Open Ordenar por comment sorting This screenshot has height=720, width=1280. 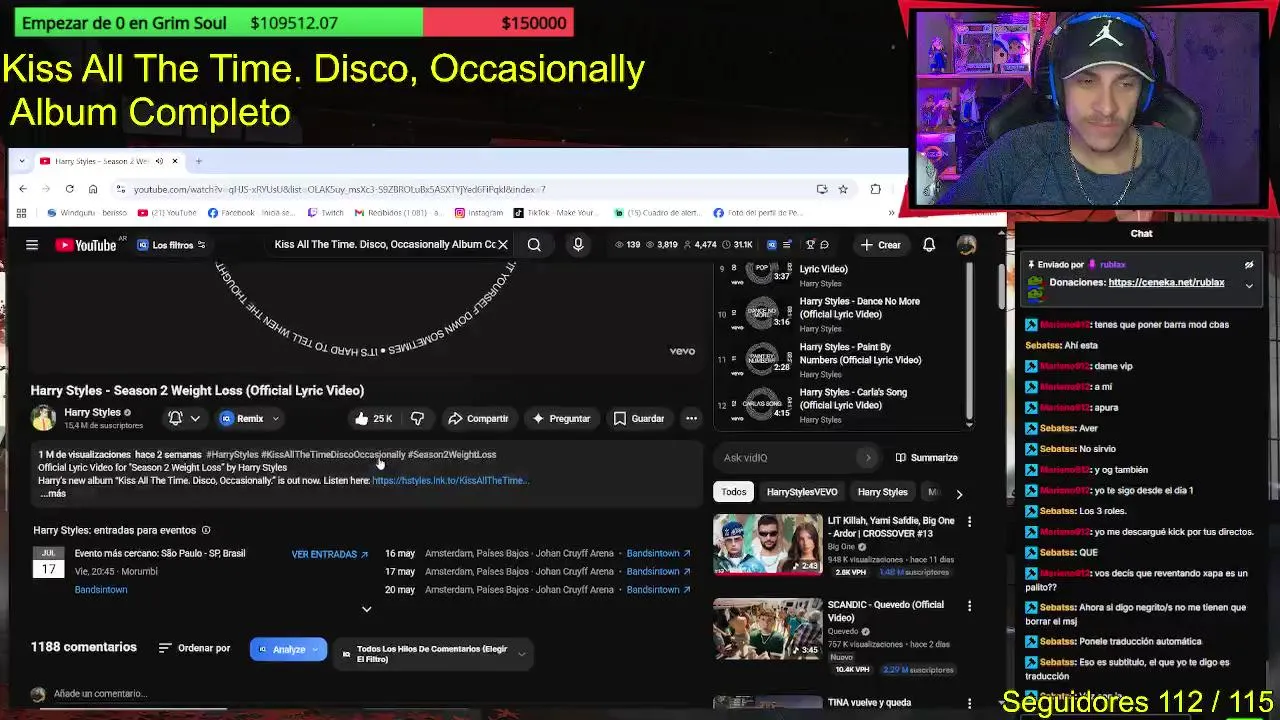pyautogui.click(x=194, y=648)
